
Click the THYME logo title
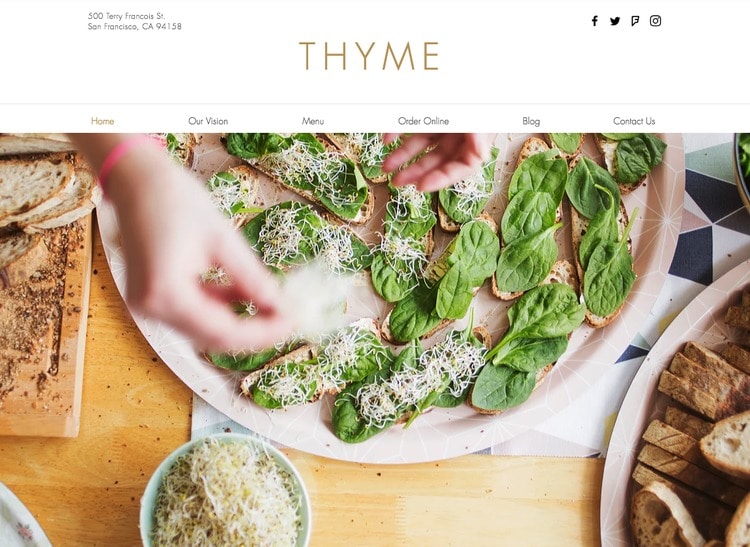tap(369, 56)
